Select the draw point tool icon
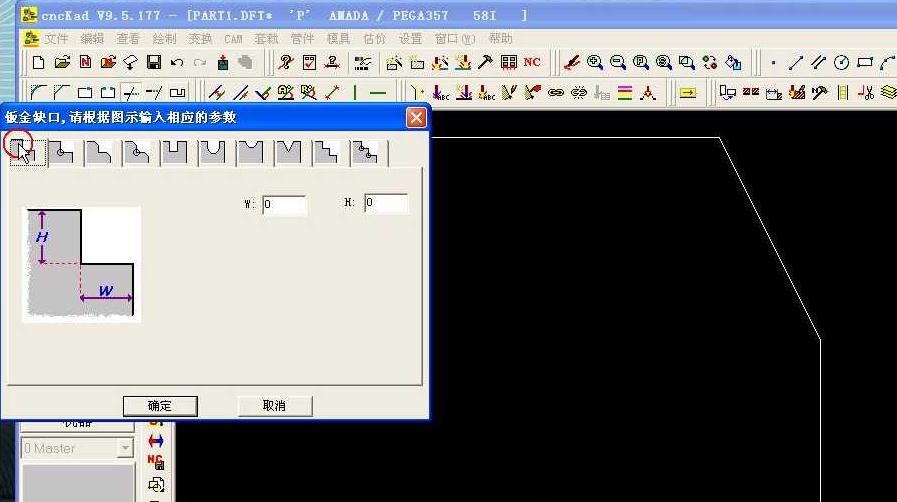The height and width of the screenshot is (502, 897). 773,62
